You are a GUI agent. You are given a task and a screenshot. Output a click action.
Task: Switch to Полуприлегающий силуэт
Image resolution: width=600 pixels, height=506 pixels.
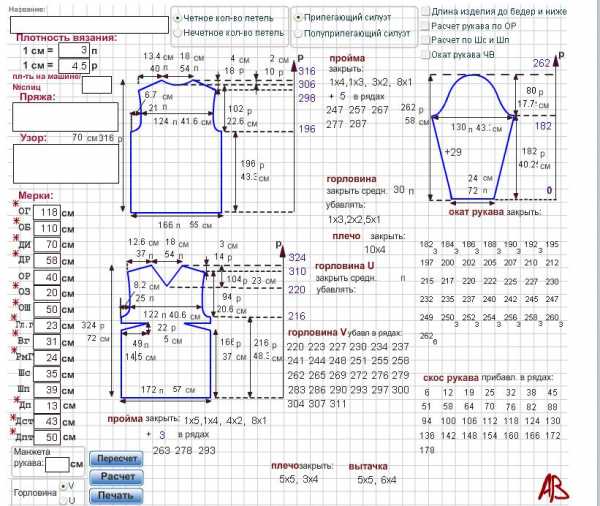click(x=299, y=35)
